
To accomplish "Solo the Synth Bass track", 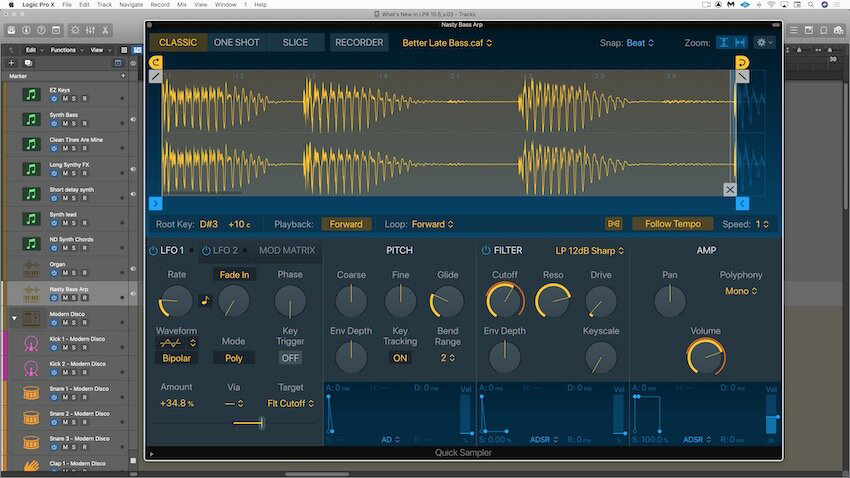I will 74,124.
